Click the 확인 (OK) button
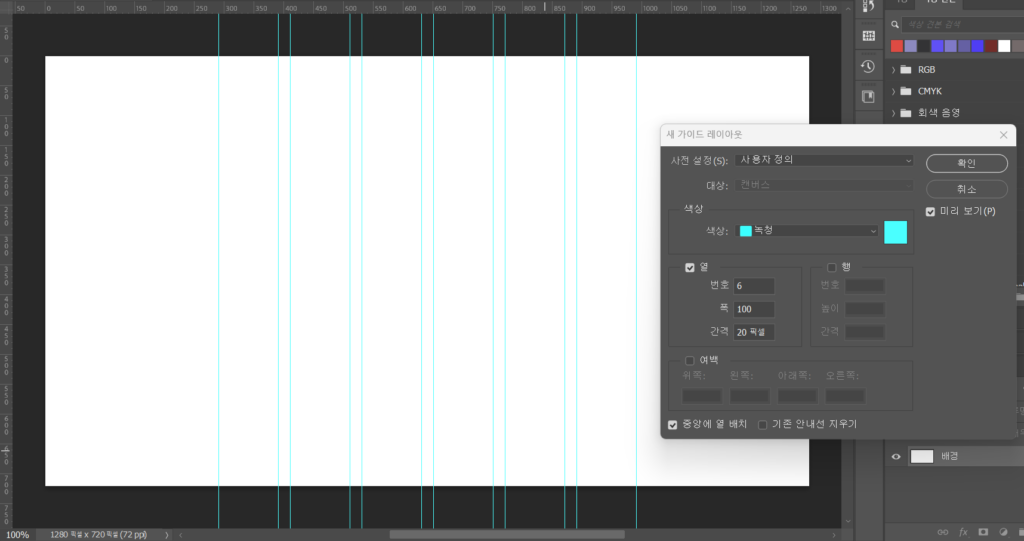The width and height of the screenshot is (1024, 541). pyautogui.click(x=966, y=163)
